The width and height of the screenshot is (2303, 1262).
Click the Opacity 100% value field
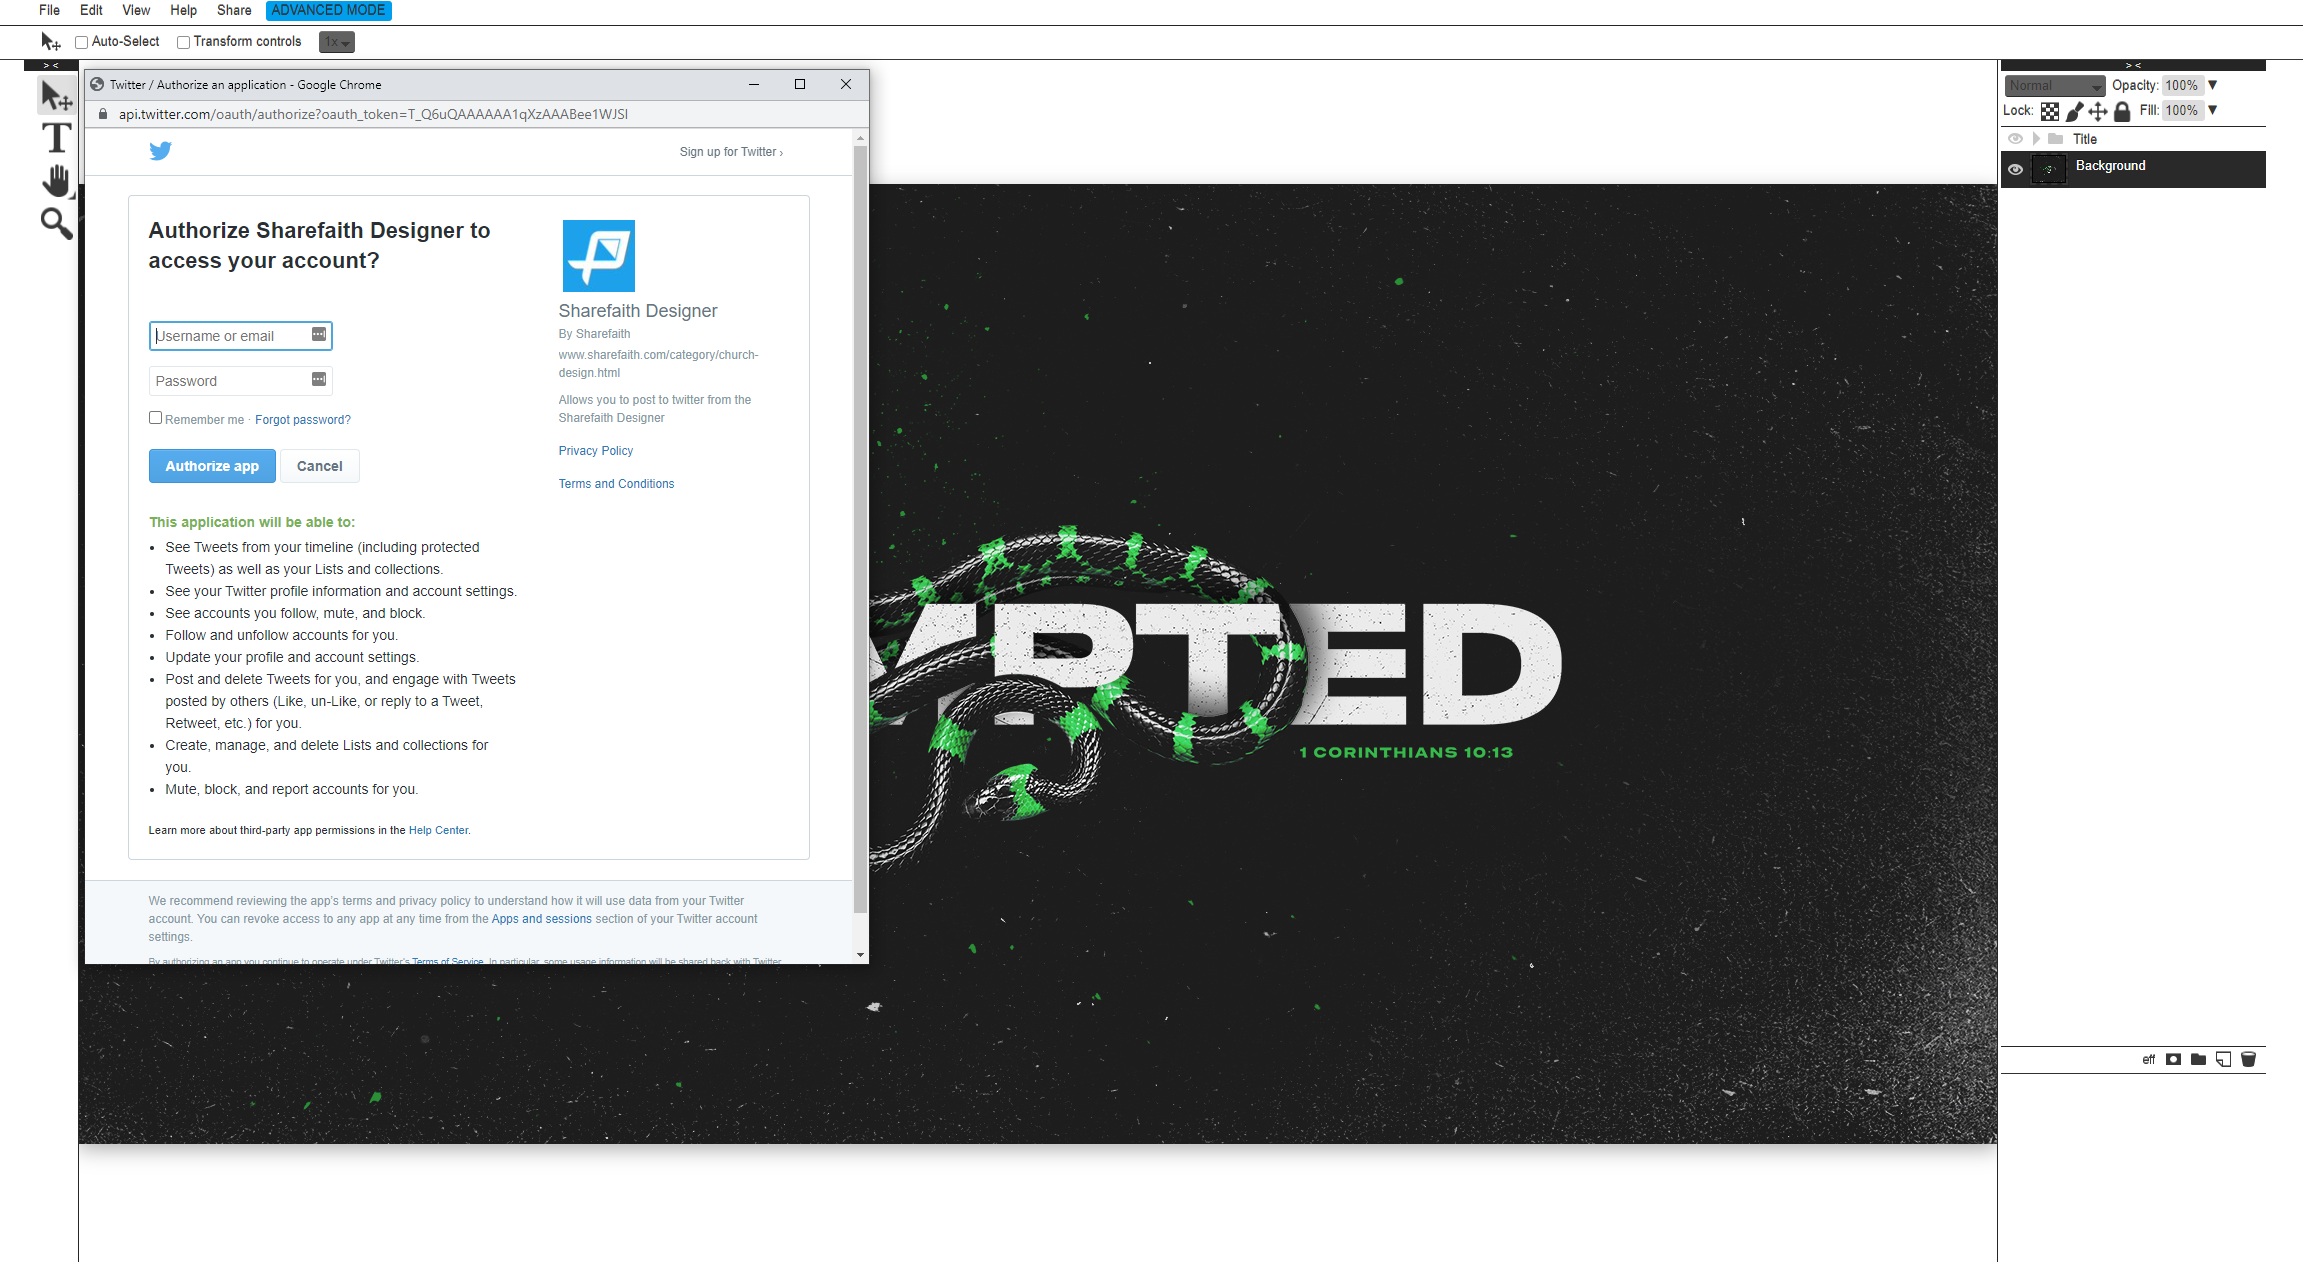pos(2182,86)
